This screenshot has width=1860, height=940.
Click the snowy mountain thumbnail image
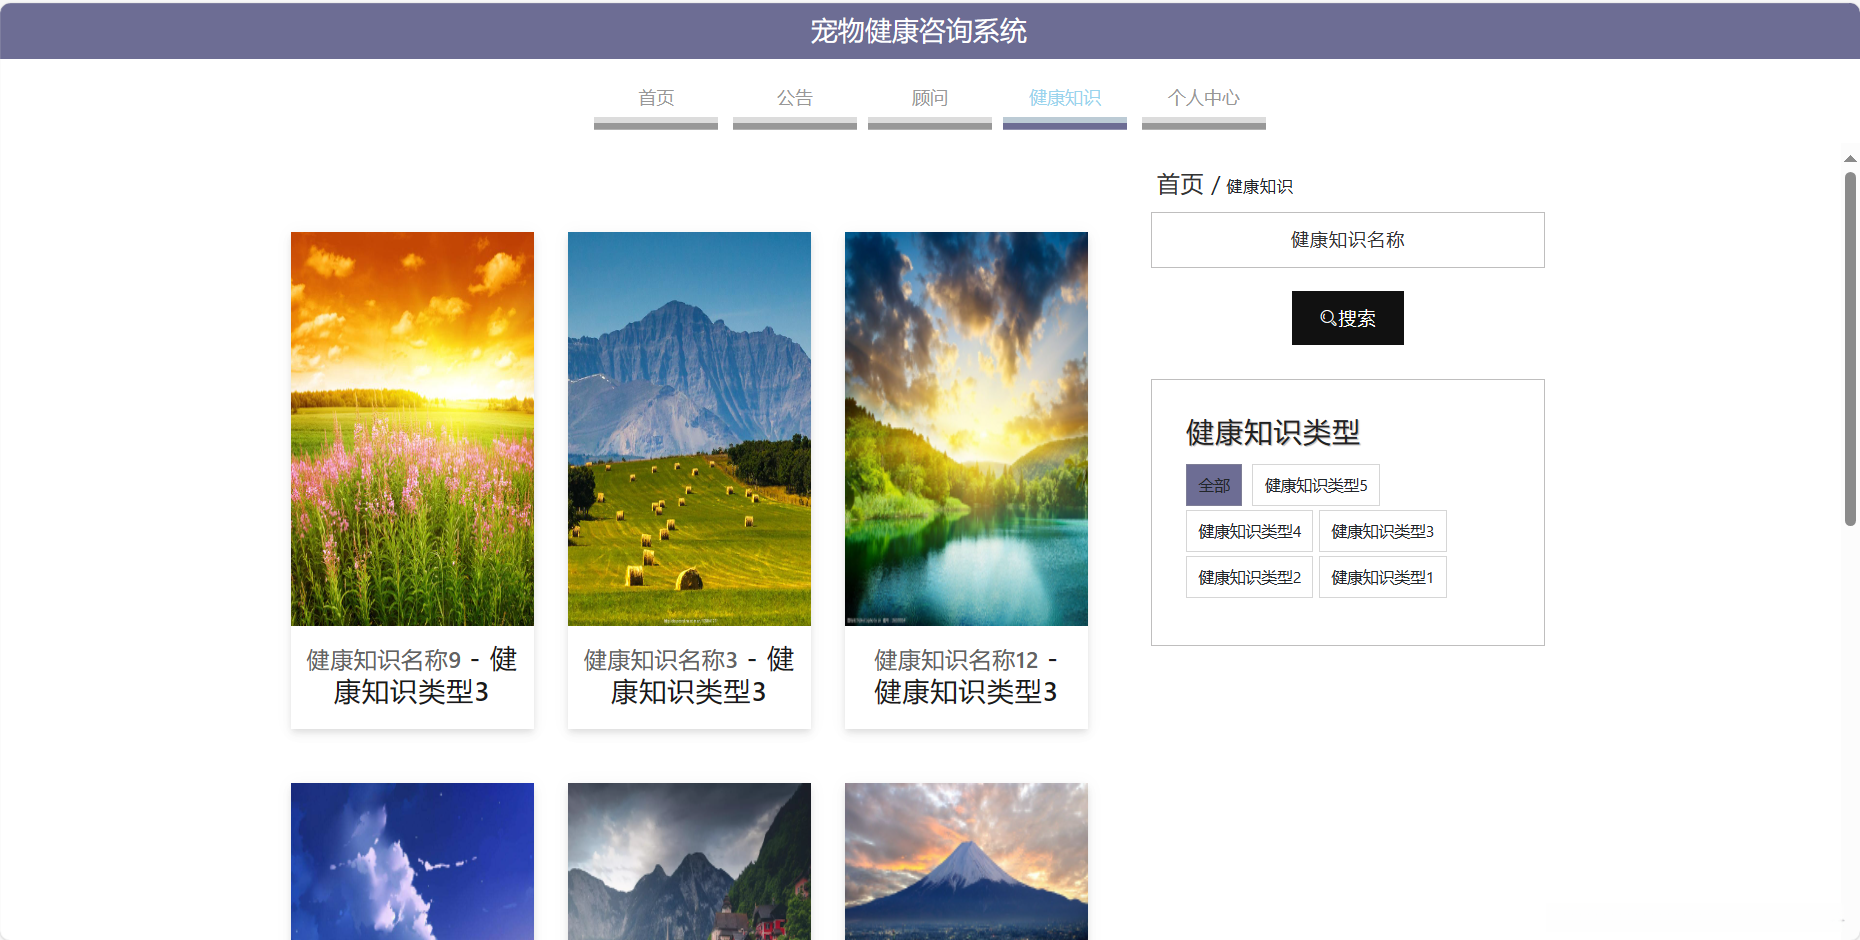point(965,860)
